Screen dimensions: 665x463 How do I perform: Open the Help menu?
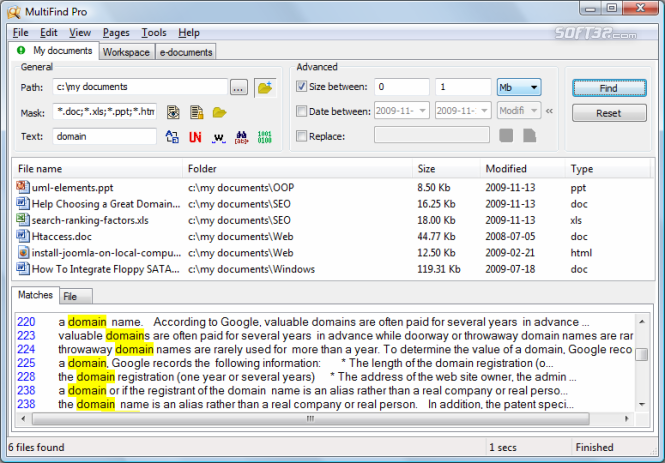189,33
